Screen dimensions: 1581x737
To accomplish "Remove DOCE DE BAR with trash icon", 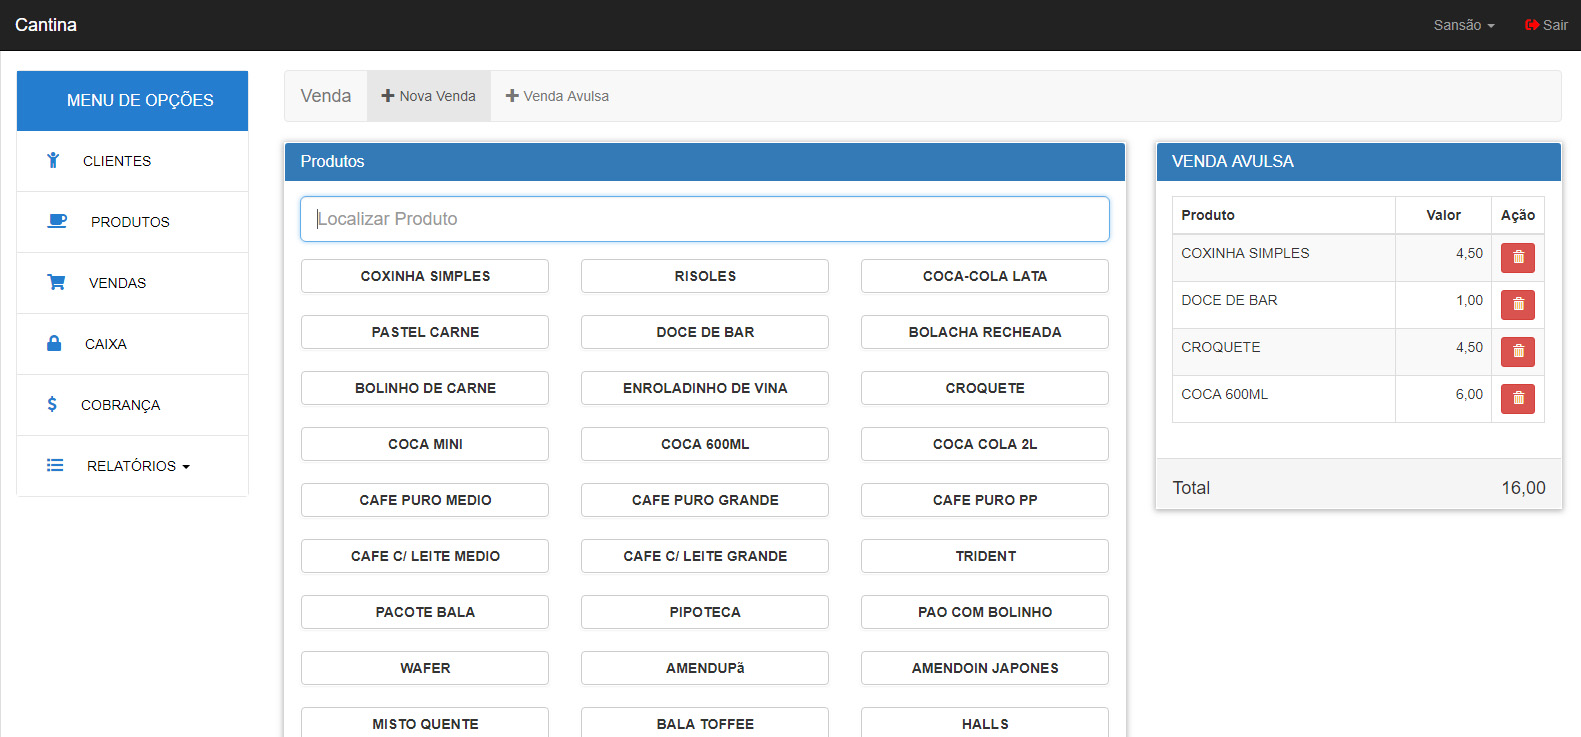I will (1517, 305).
